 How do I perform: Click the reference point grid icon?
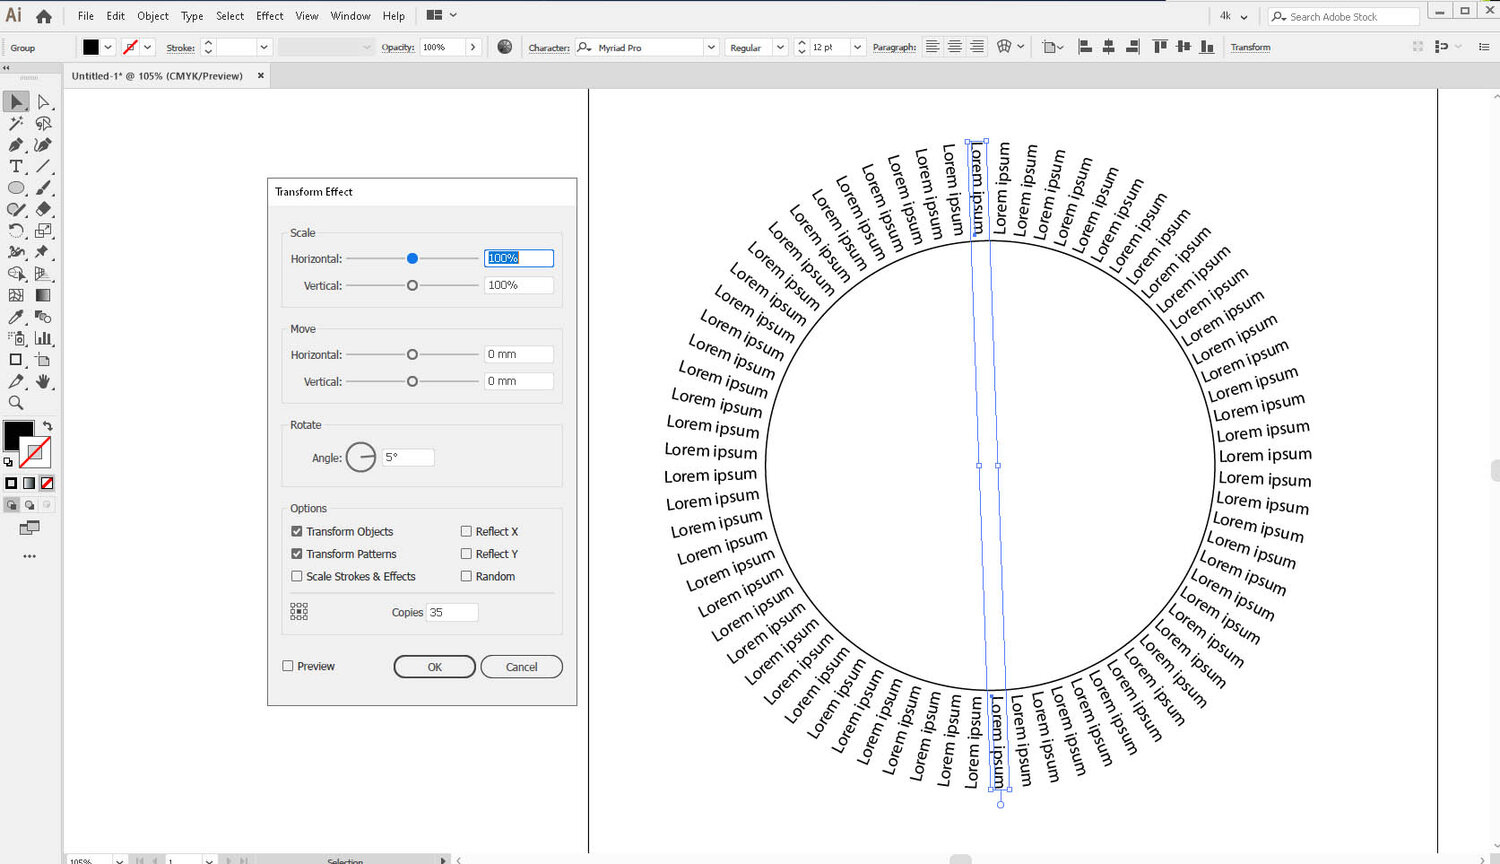click(299, 612)
